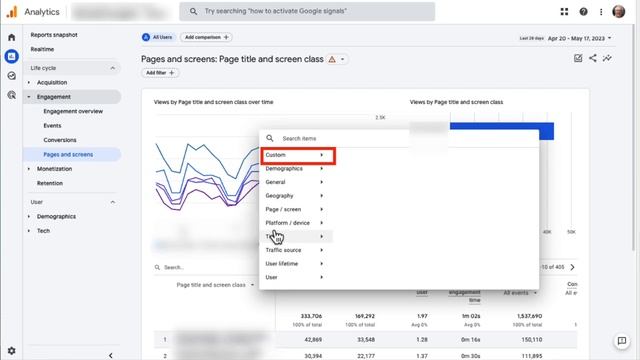Open the Custom dimension category
640x360 pixels.
[298, 155]
